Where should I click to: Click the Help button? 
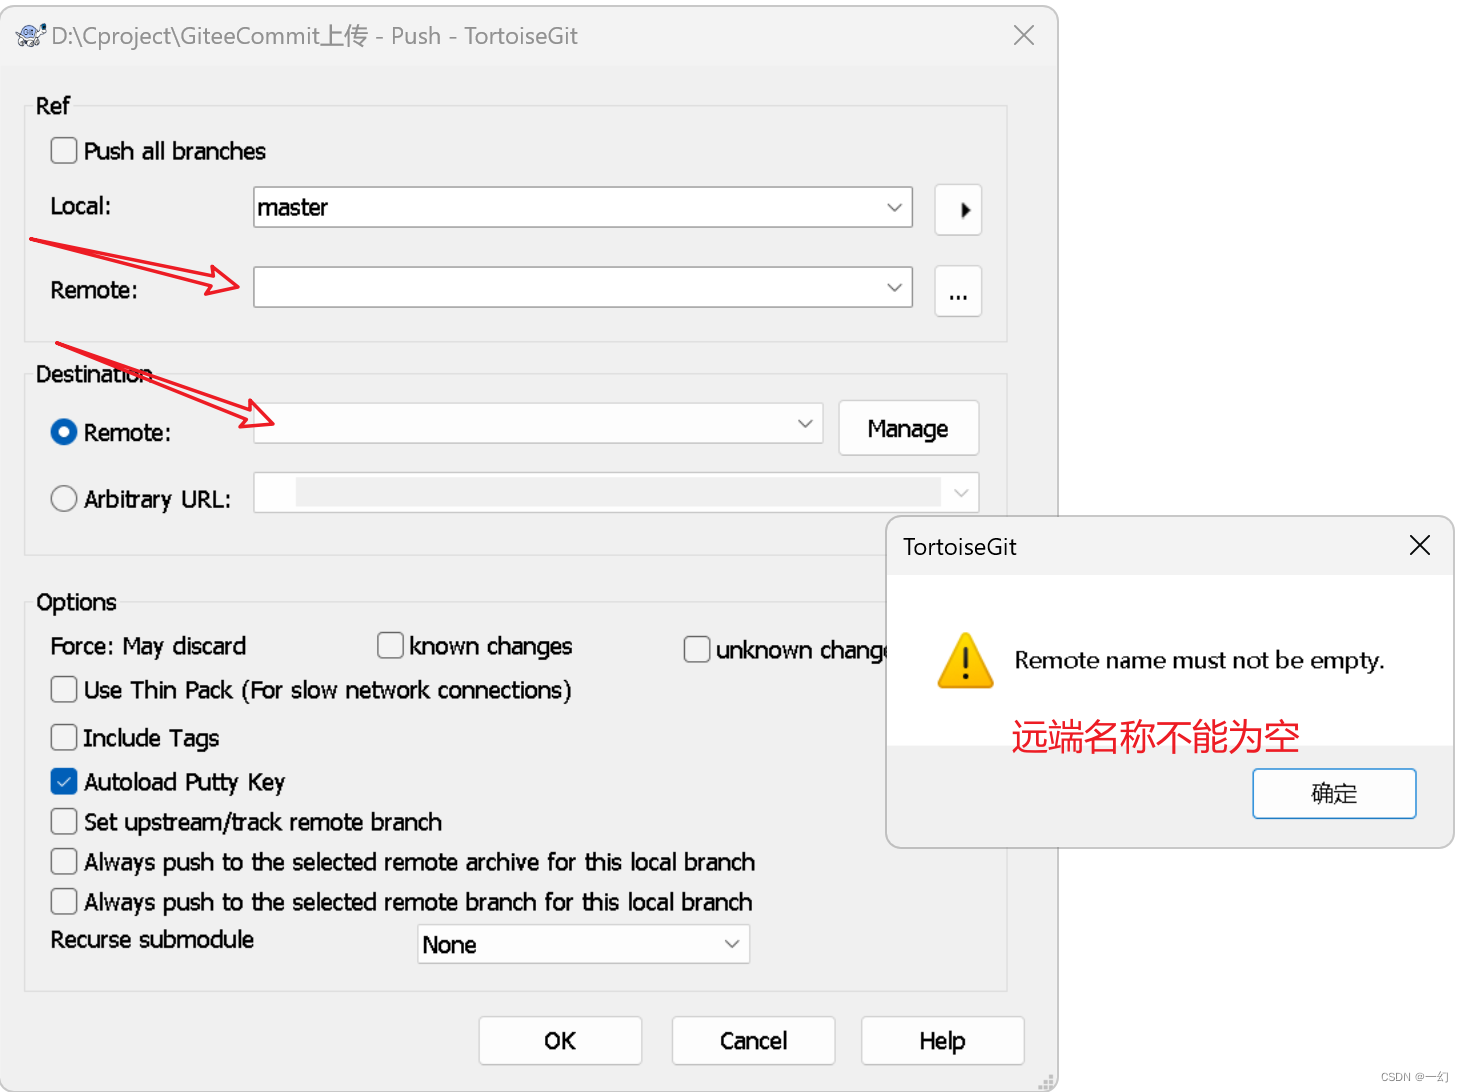(941, 1040)
